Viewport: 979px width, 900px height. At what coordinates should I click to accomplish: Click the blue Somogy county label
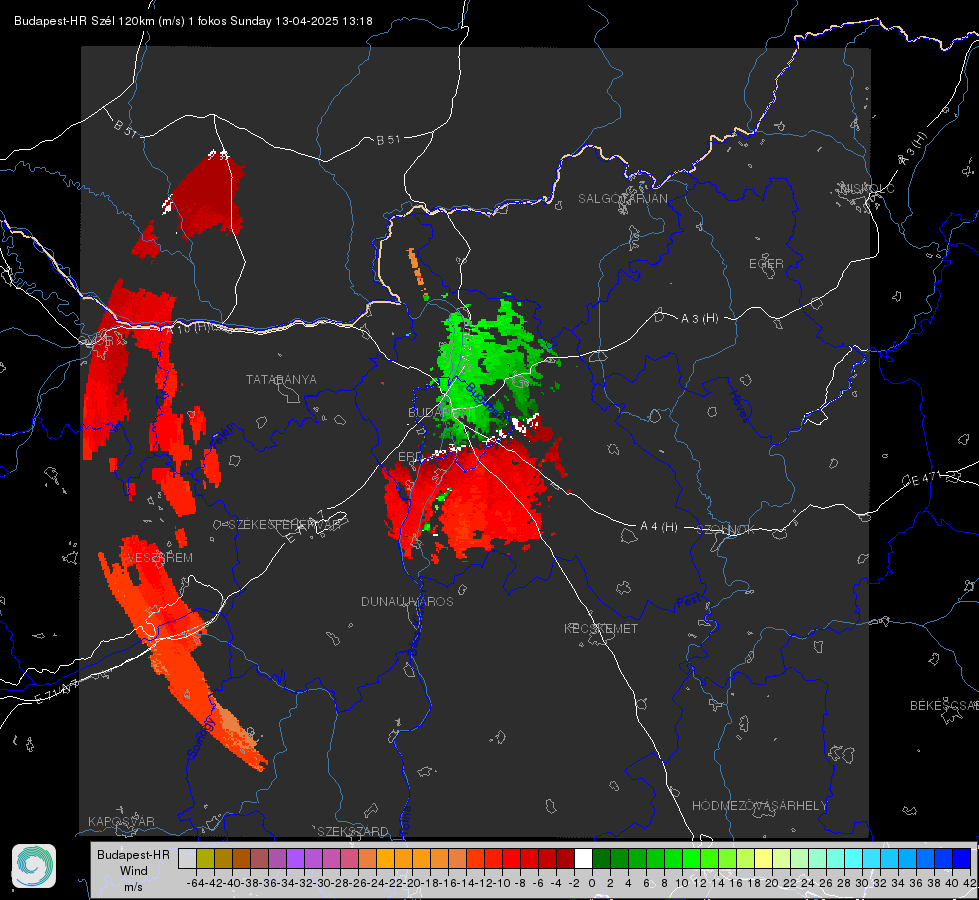click(201, 738)
